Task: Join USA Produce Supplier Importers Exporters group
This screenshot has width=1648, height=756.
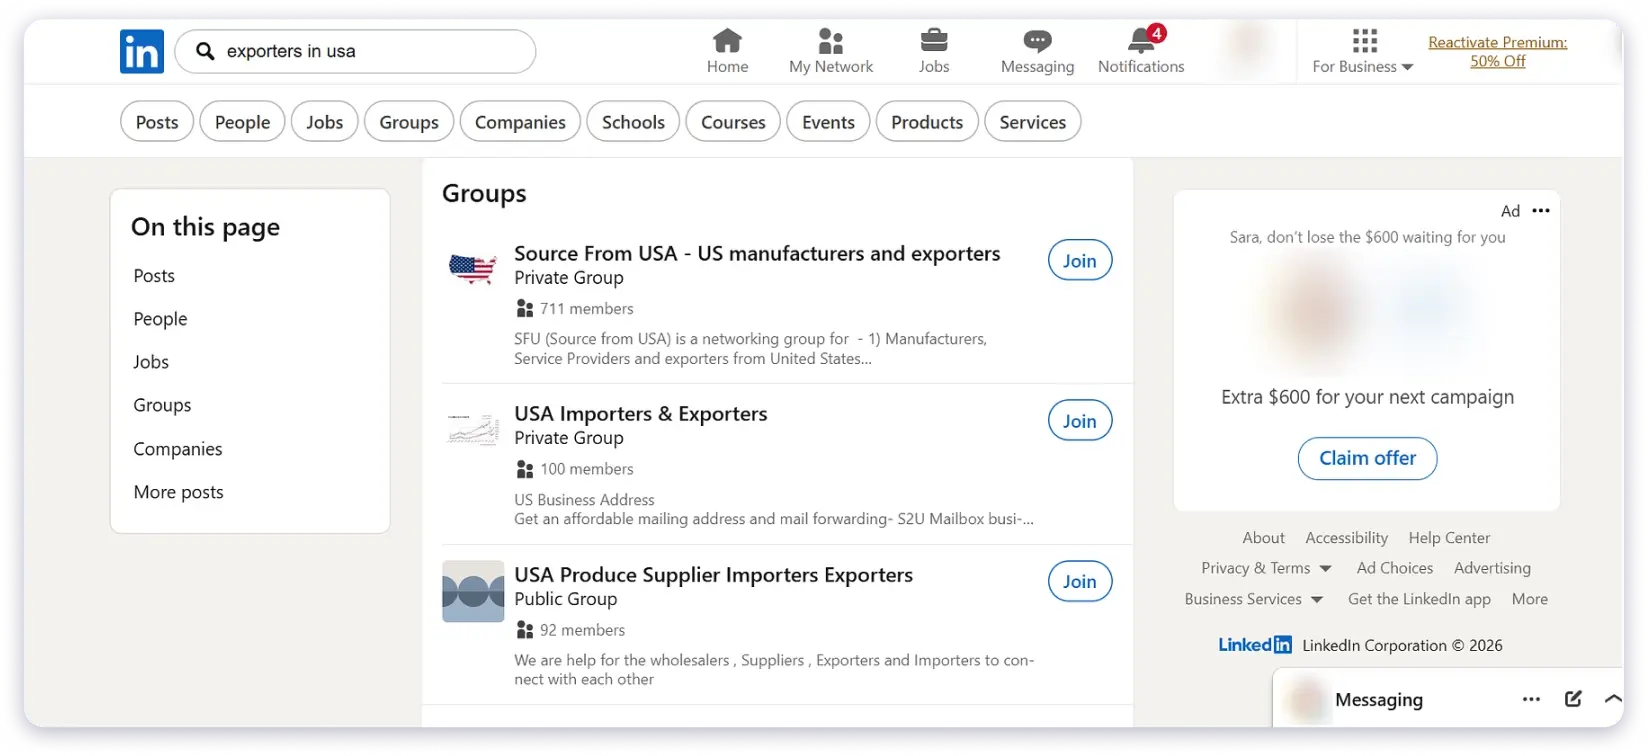Action: (1080, 581)
